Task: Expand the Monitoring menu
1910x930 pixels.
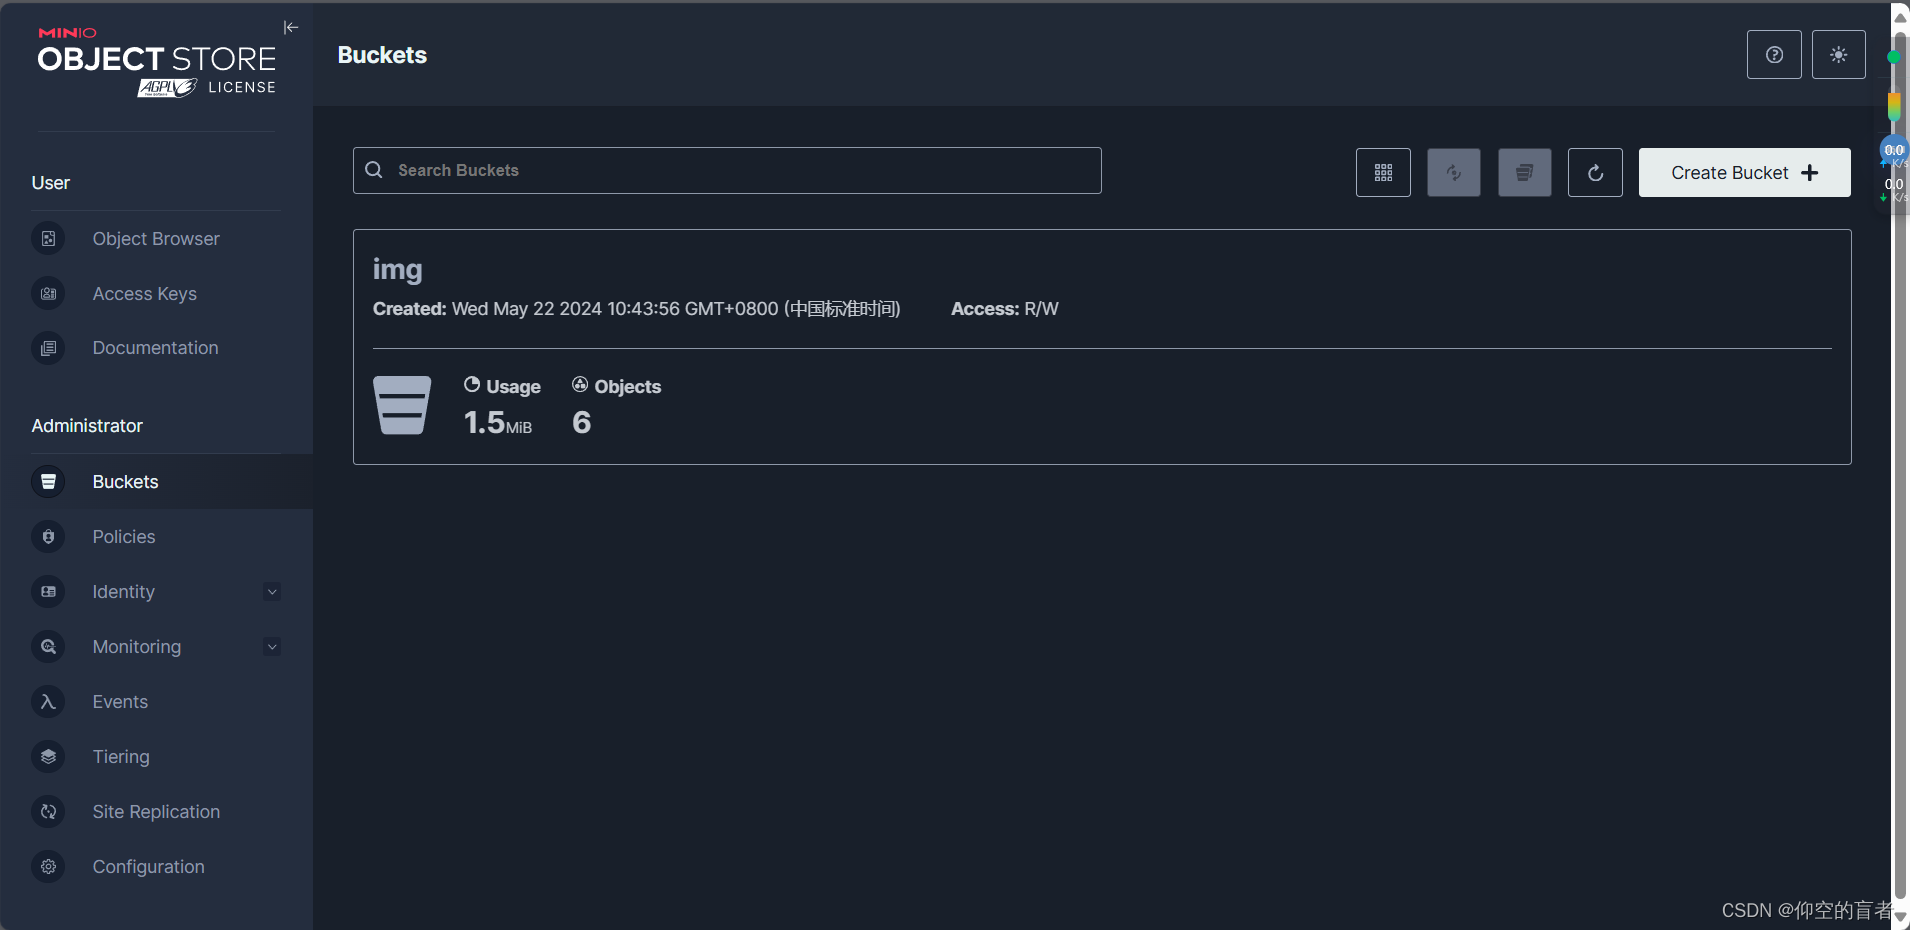Action: [x=271, y=646]
